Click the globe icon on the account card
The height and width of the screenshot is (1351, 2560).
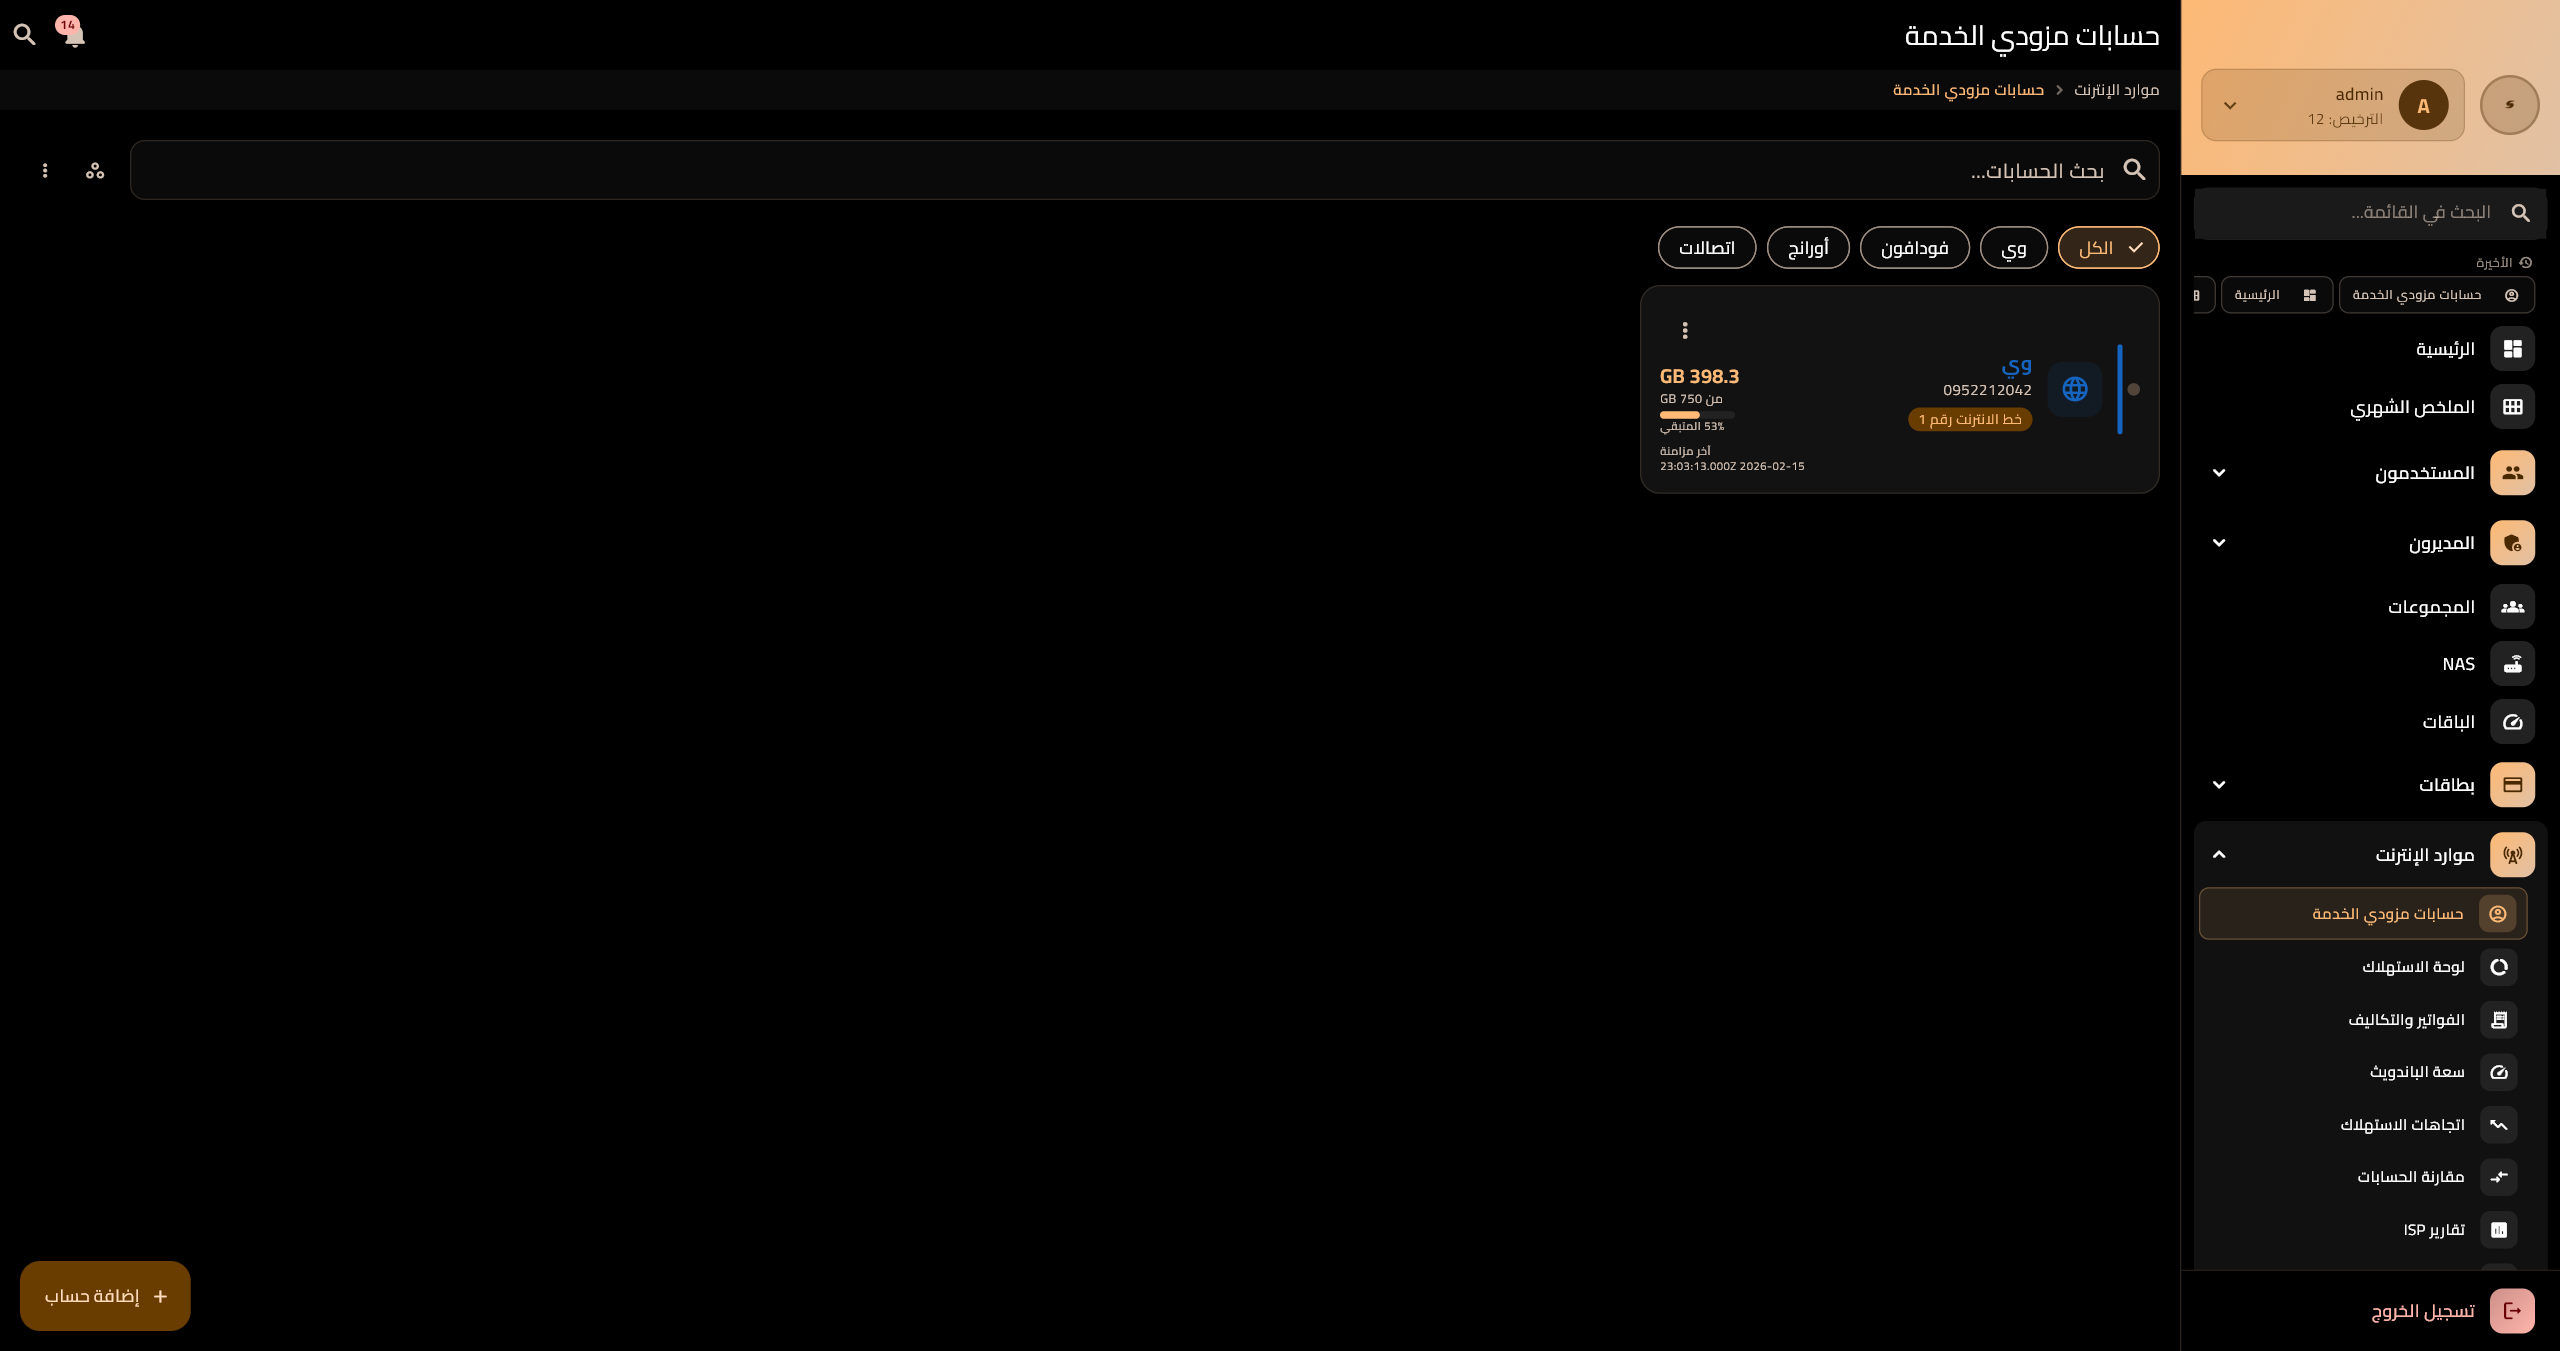click(2075, 389)
